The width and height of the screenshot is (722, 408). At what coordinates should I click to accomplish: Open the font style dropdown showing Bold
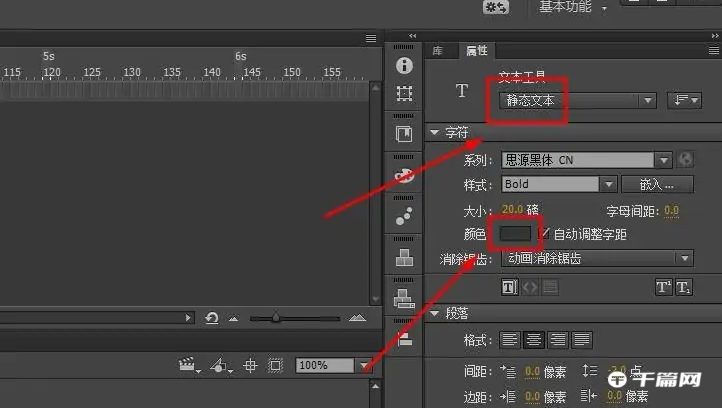point(559,184)
